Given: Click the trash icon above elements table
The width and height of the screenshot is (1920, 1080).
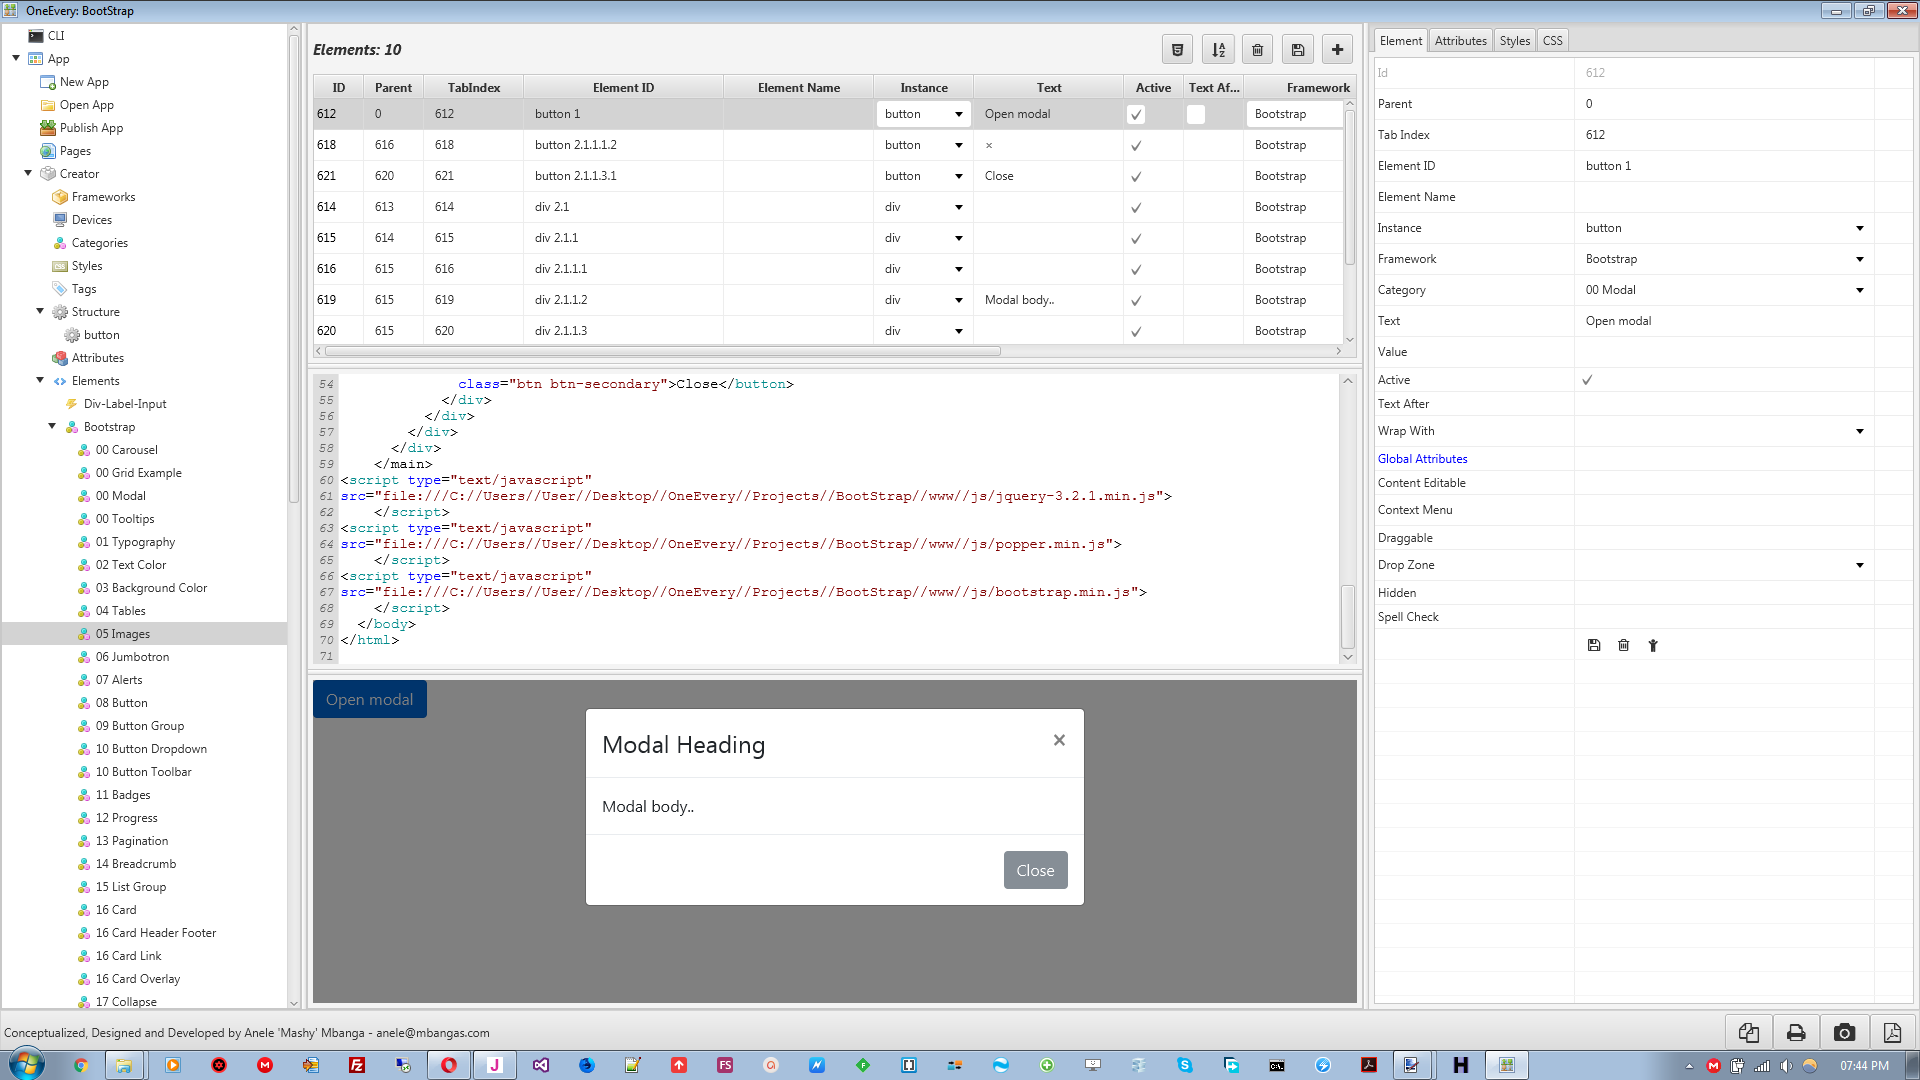Looking at the screenshot, I should (1258, 50).
